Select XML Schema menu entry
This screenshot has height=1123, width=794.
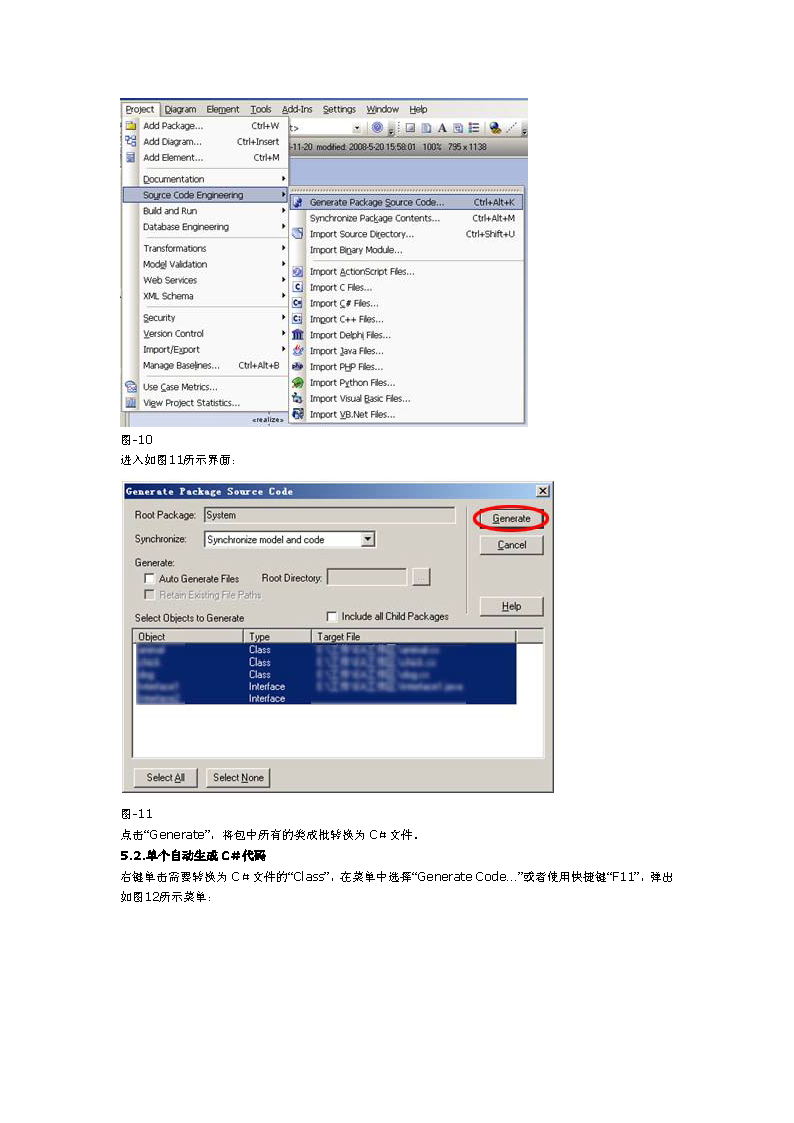tap(205, 296)
